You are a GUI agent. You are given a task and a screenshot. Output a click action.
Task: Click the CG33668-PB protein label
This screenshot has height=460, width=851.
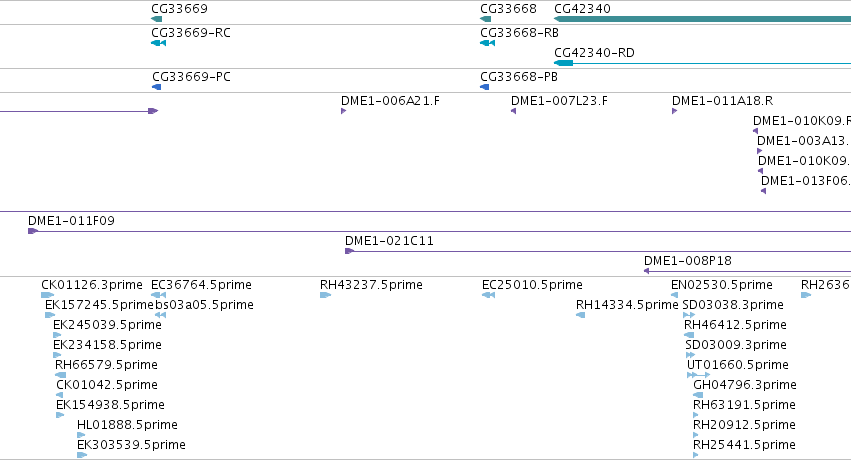(519, 77)
